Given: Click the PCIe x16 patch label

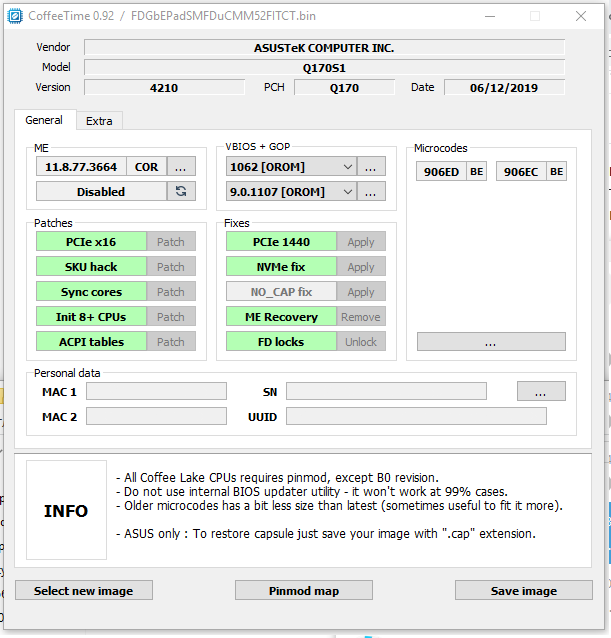Looking at the screenshot, I should [x=91, y=242].
